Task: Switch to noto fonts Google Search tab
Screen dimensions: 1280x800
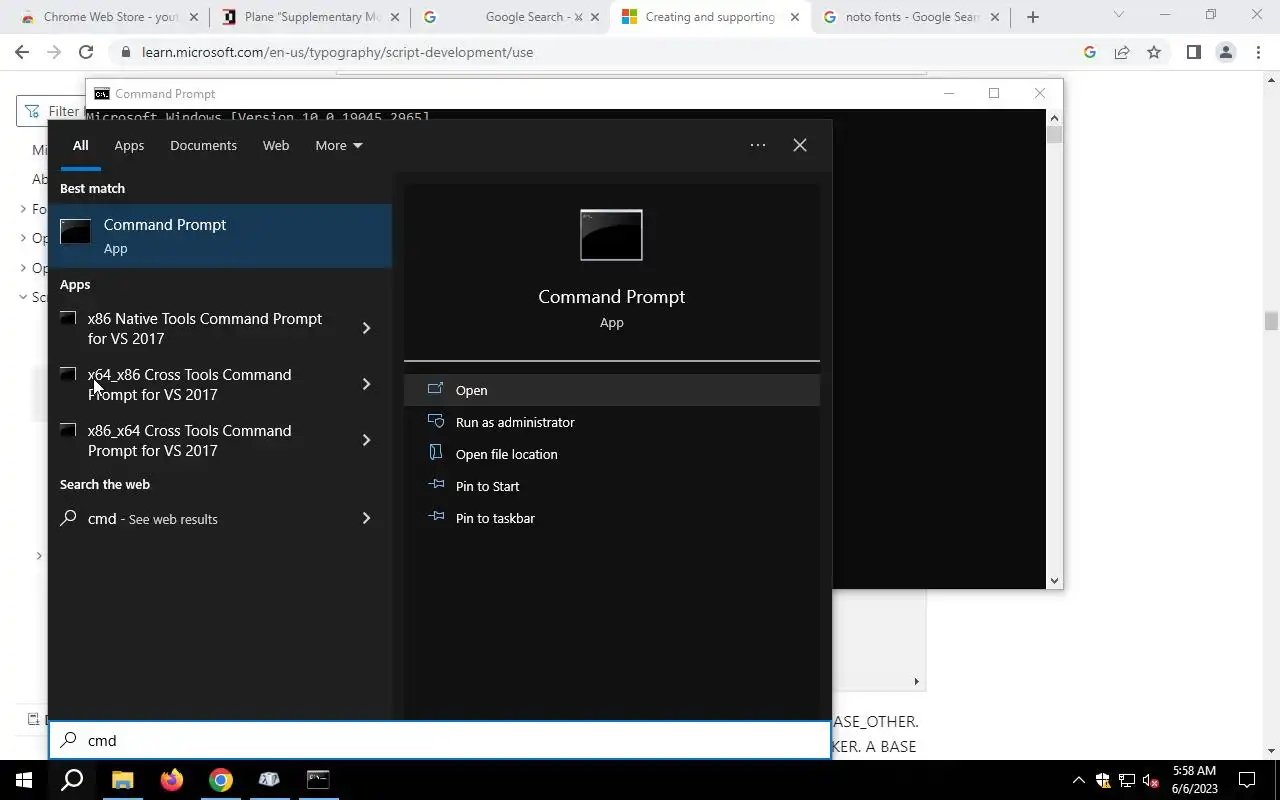Action: [913, 17]
